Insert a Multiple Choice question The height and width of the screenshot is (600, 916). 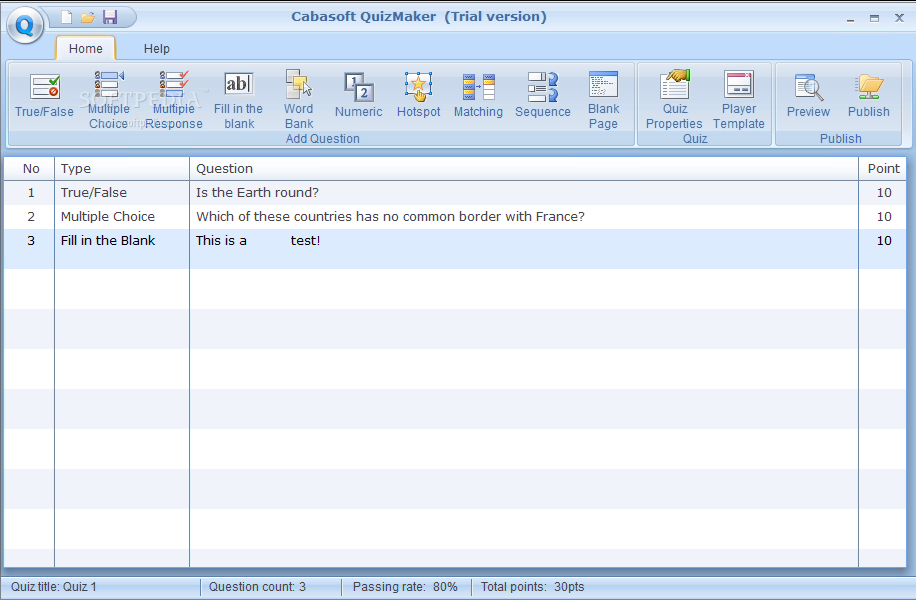tap(108, 98)
